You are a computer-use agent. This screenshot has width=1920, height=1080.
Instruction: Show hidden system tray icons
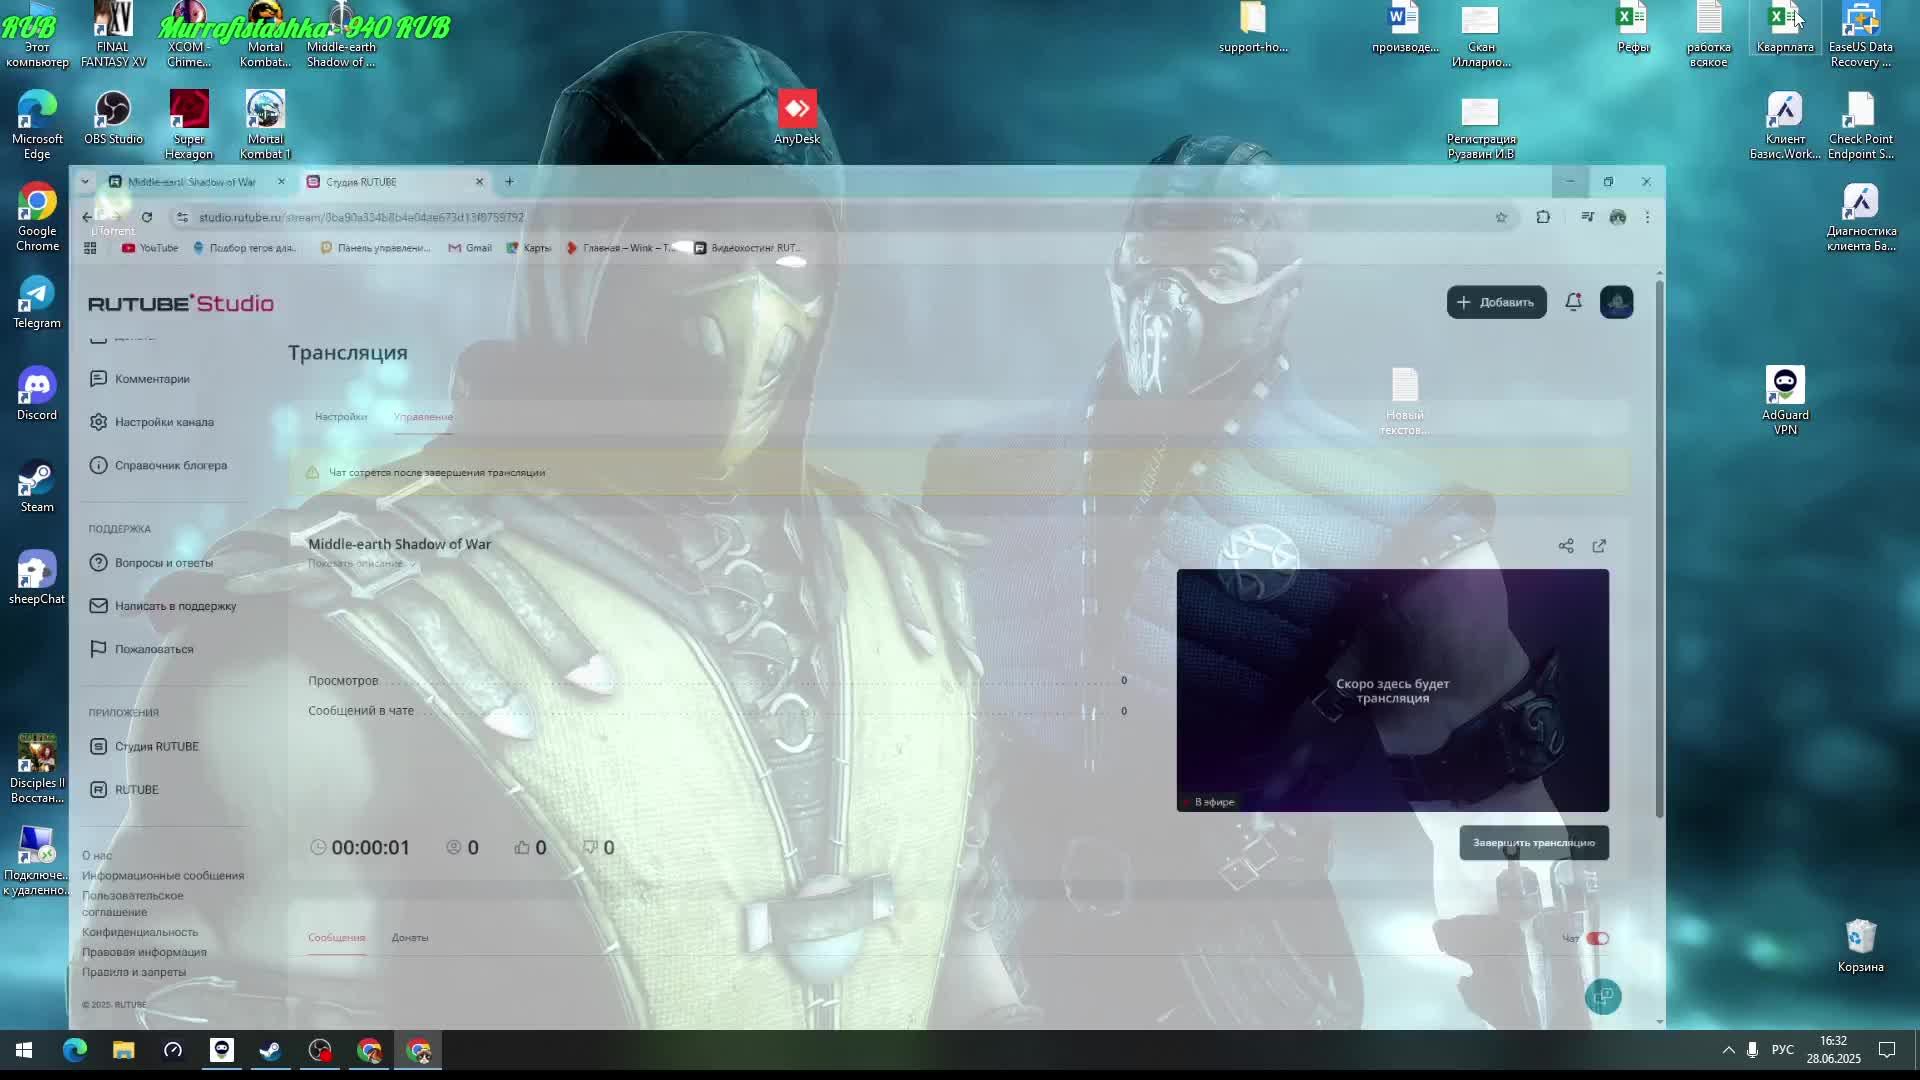point(1728,1050)
